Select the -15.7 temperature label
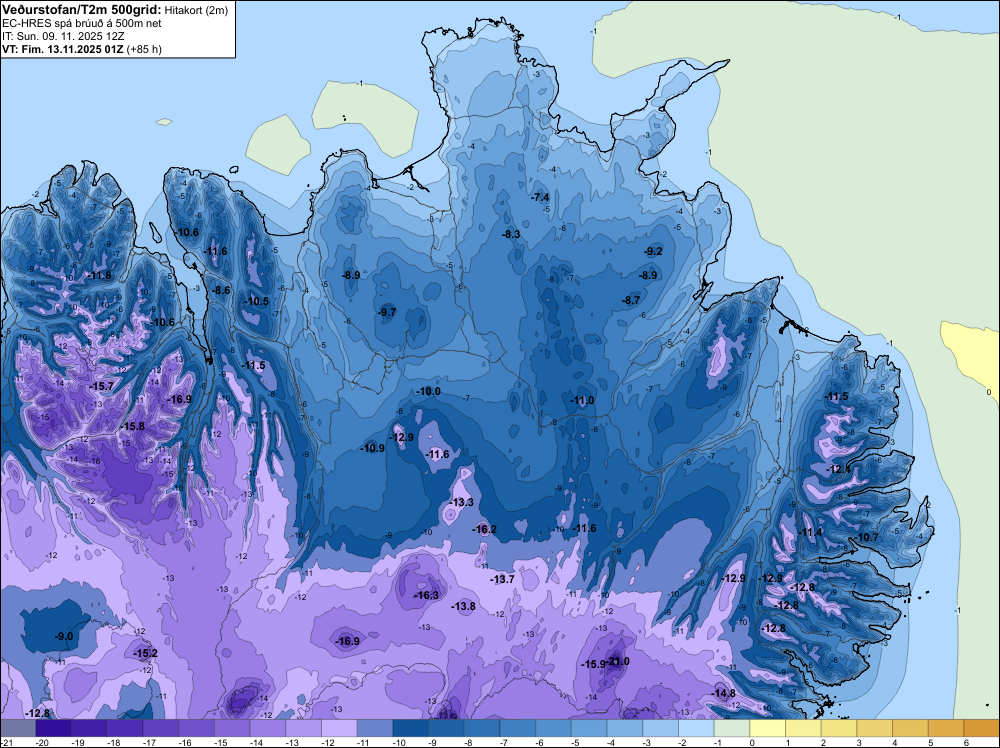The height and width of the screenshot is (748, 1000). tap(101, 387)
